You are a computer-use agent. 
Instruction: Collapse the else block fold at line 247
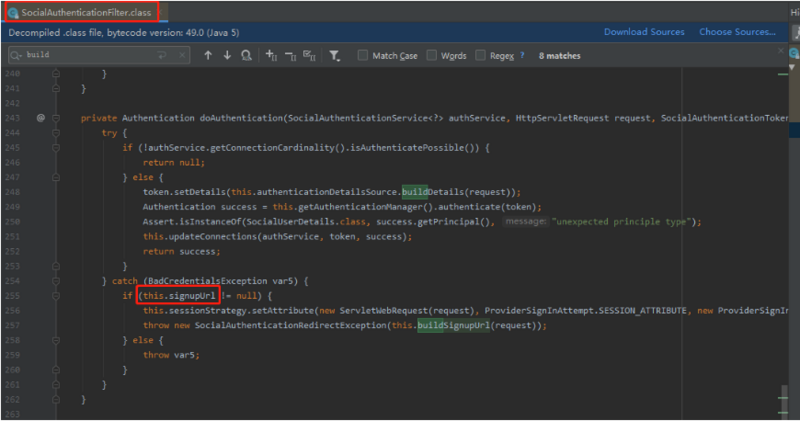(56, 177)
